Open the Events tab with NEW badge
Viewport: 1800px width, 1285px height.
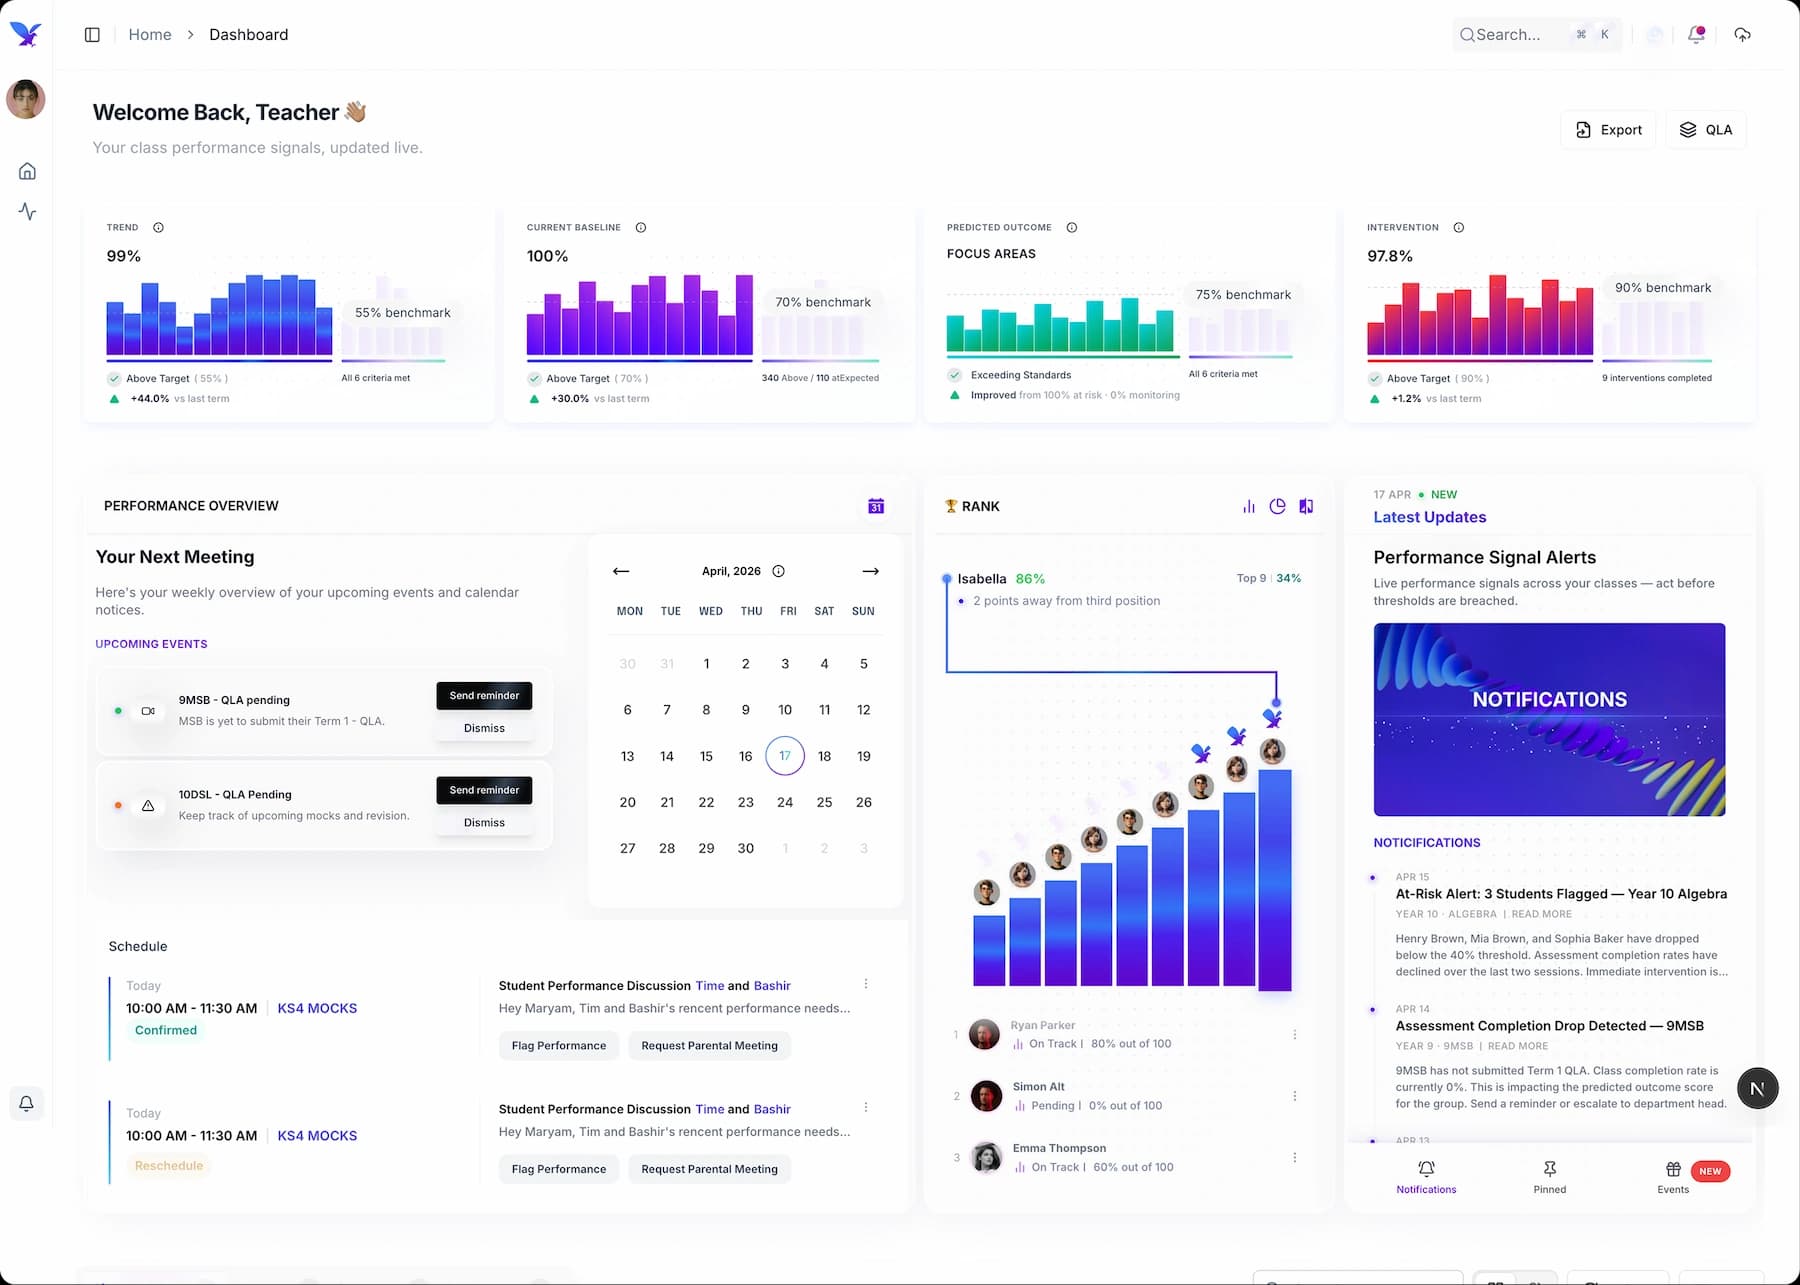(1673, 1177)
